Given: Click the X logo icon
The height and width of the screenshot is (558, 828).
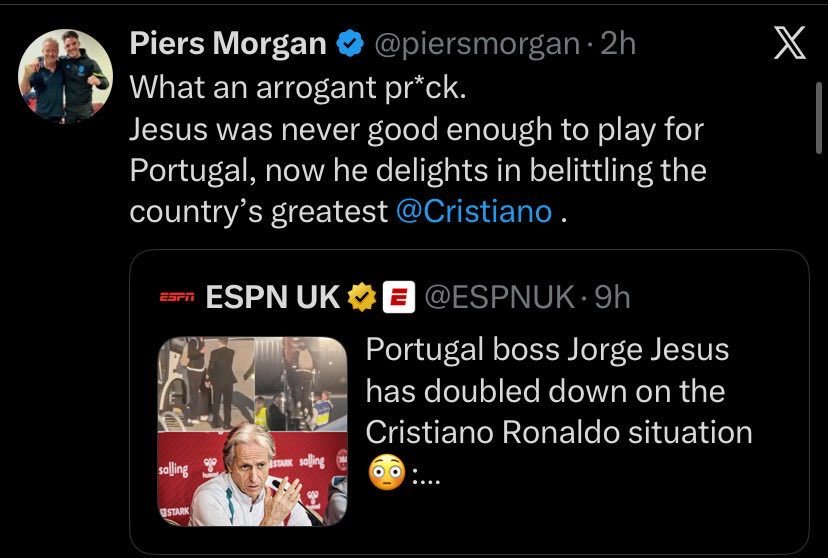Looking at the screenshot, I should pyautogui.click(x=789, y=42).
